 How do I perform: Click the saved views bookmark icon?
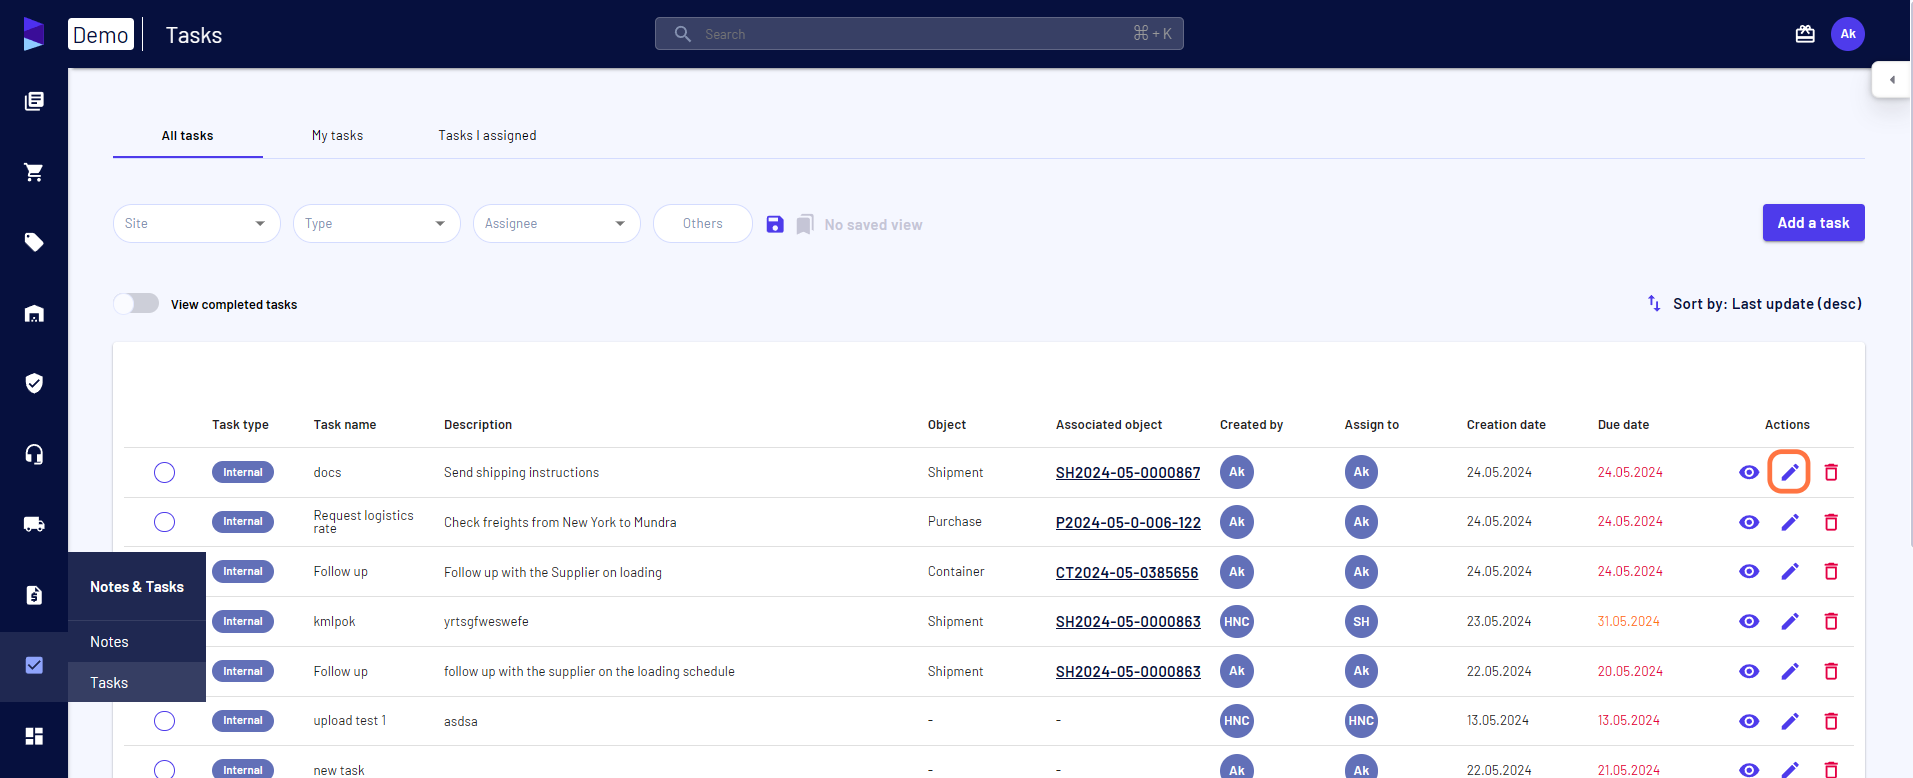[x=805, y=224]
